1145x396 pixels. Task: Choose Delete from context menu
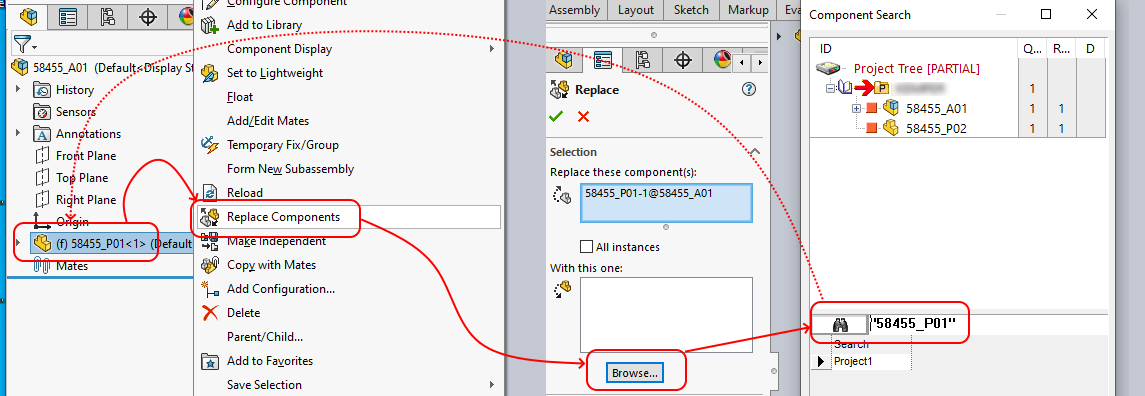pyautogui.click(x=243, y=313)
